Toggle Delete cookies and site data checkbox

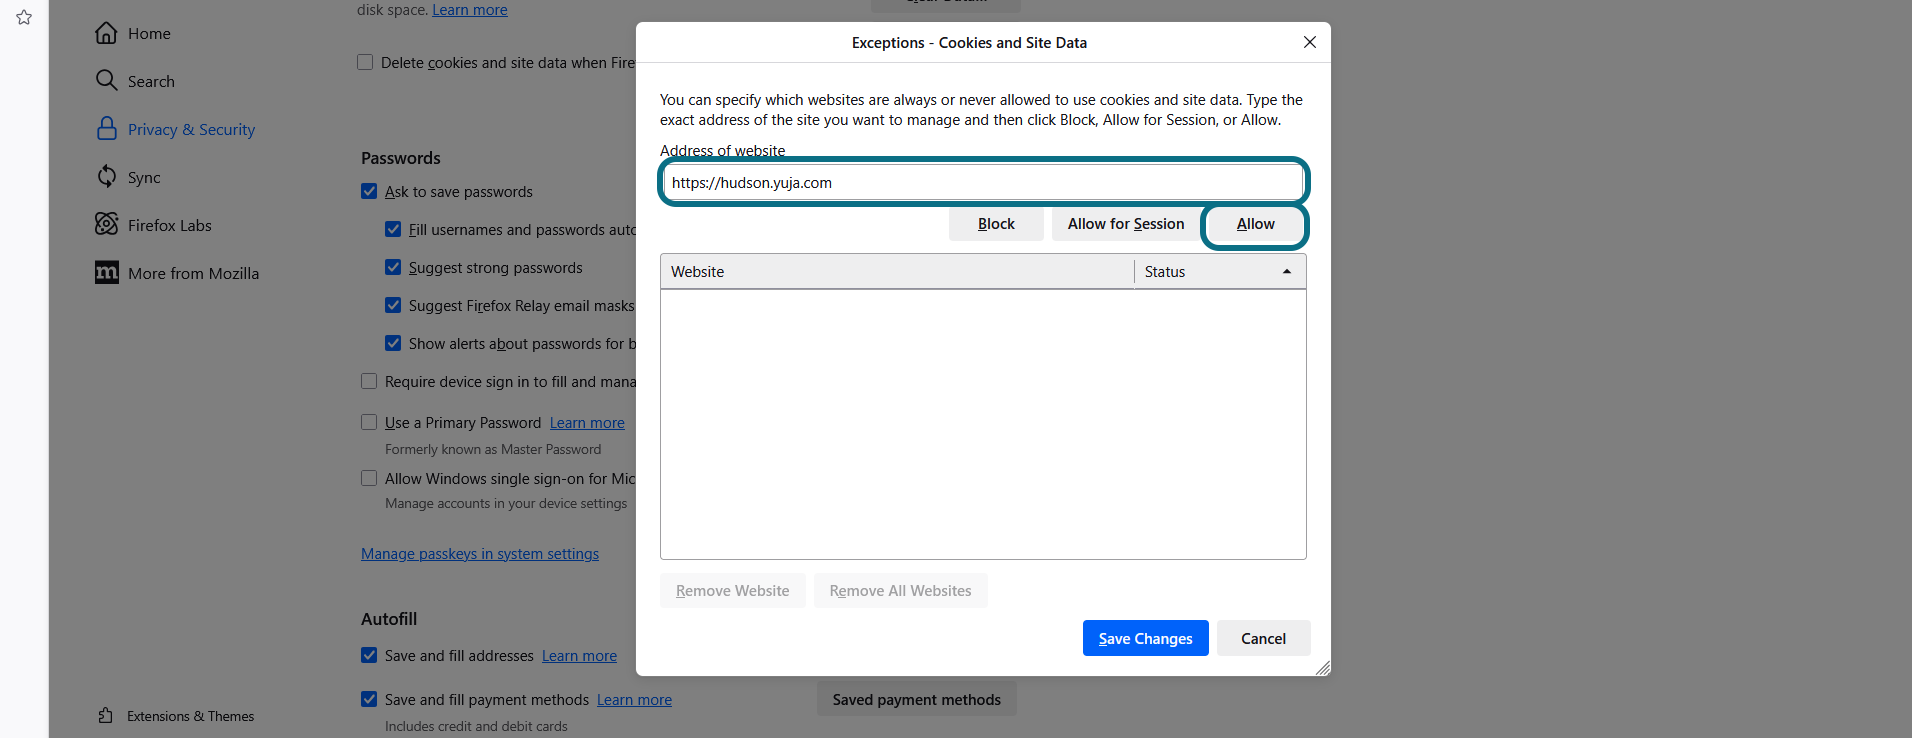[365, 62]
